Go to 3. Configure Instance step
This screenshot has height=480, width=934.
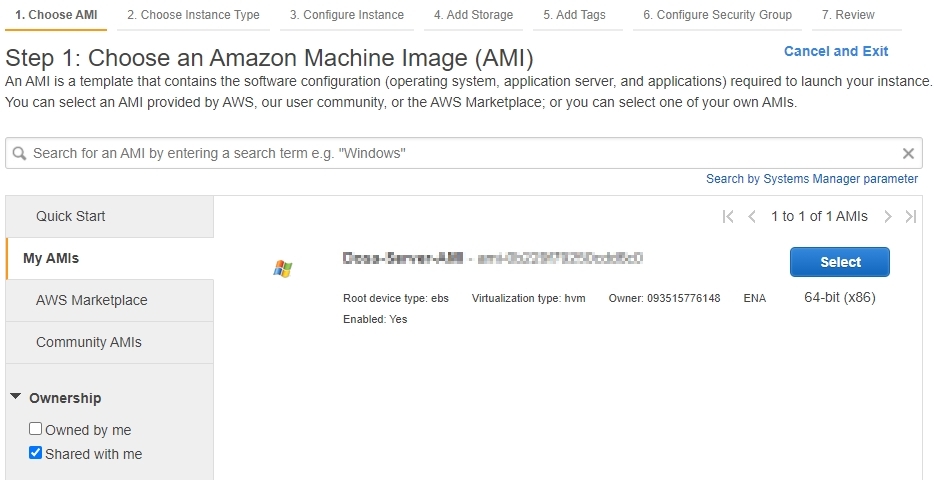pyautogui.click(x=347, y=15)
